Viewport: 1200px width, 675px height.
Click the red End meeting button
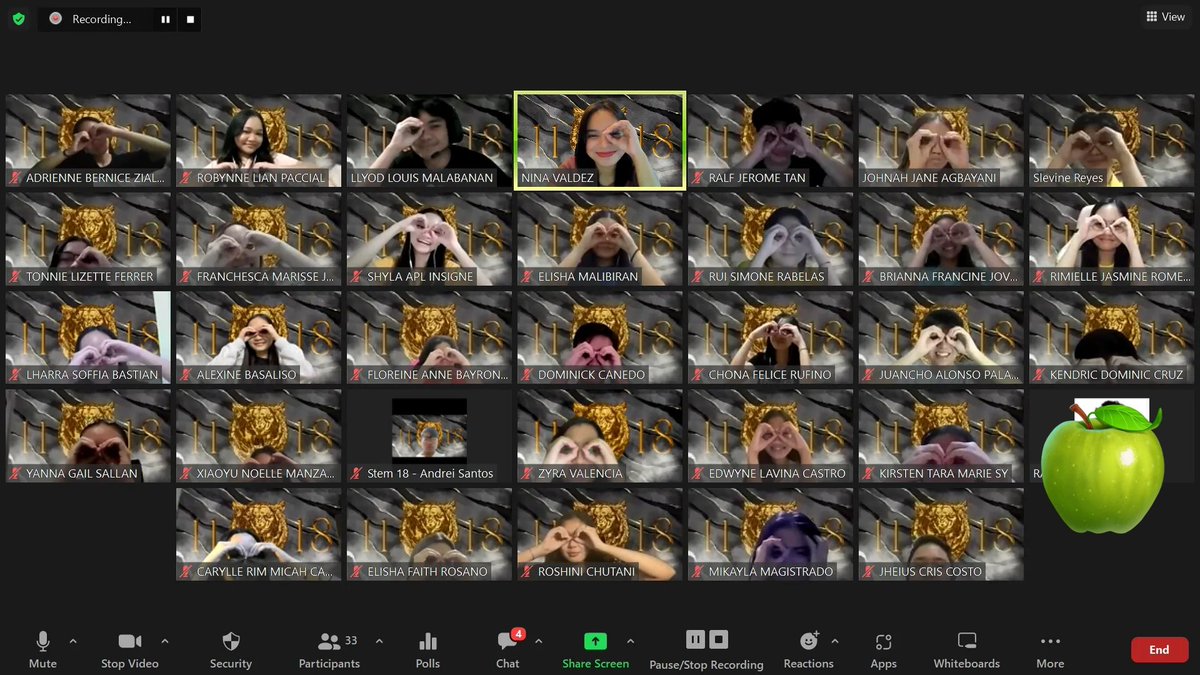pos(1159,650)
